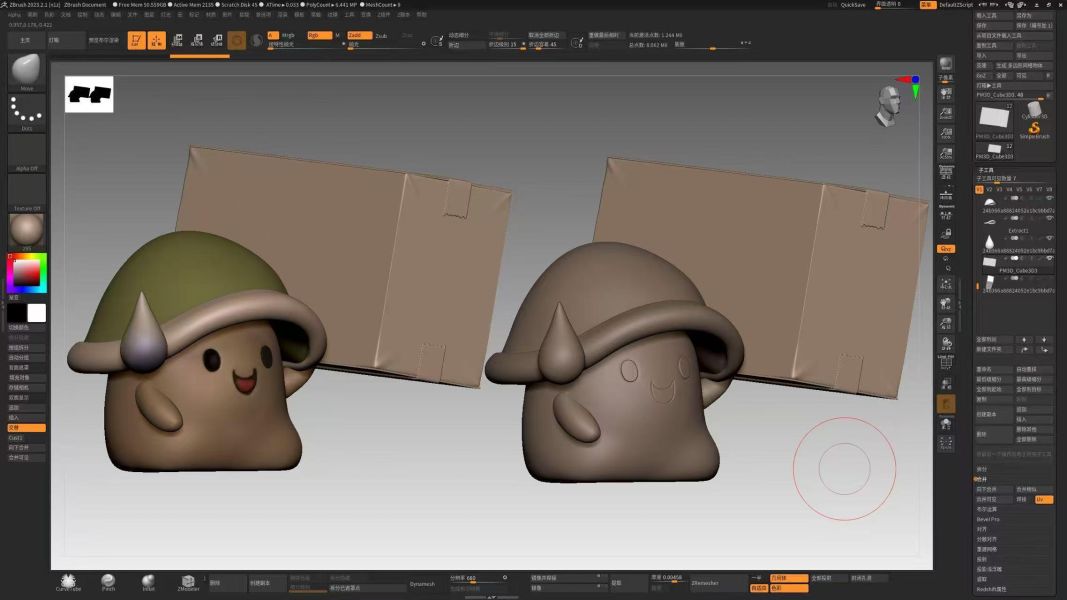Screen dimensions: 1067x600
Task: Pick a hue in the color picker square
Action: tap(27, 273)
